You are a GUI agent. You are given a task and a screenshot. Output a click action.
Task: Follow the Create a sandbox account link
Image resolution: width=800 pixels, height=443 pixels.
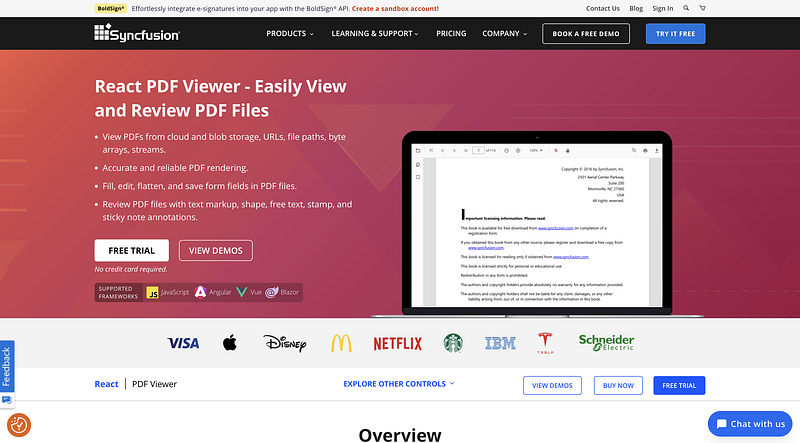(x=395, y=9)
